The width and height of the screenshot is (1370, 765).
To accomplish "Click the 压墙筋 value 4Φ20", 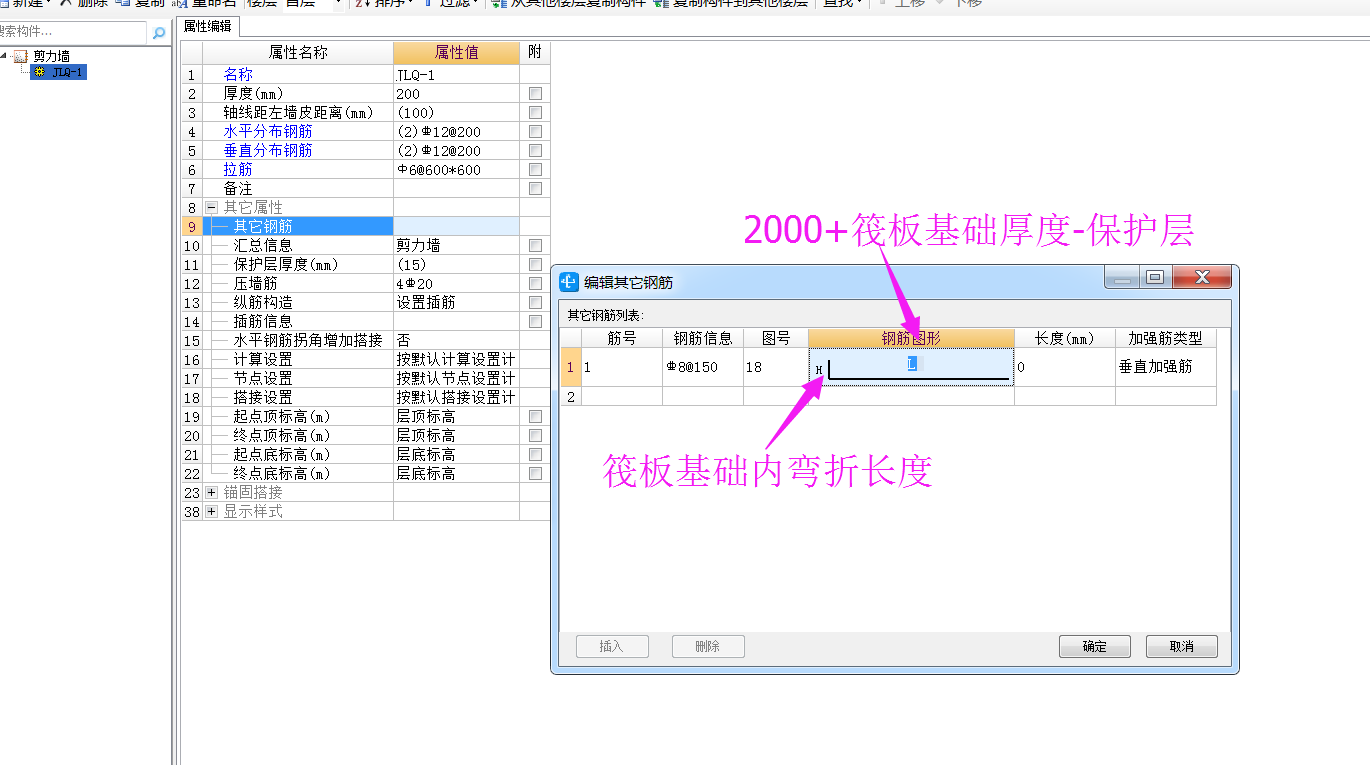I will [x=456, y=283].
